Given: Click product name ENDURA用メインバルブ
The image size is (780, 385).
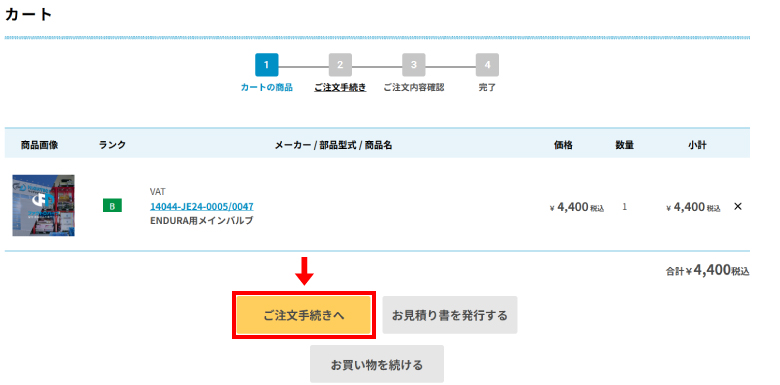Looking at the screenshot, I should point(201,221).
